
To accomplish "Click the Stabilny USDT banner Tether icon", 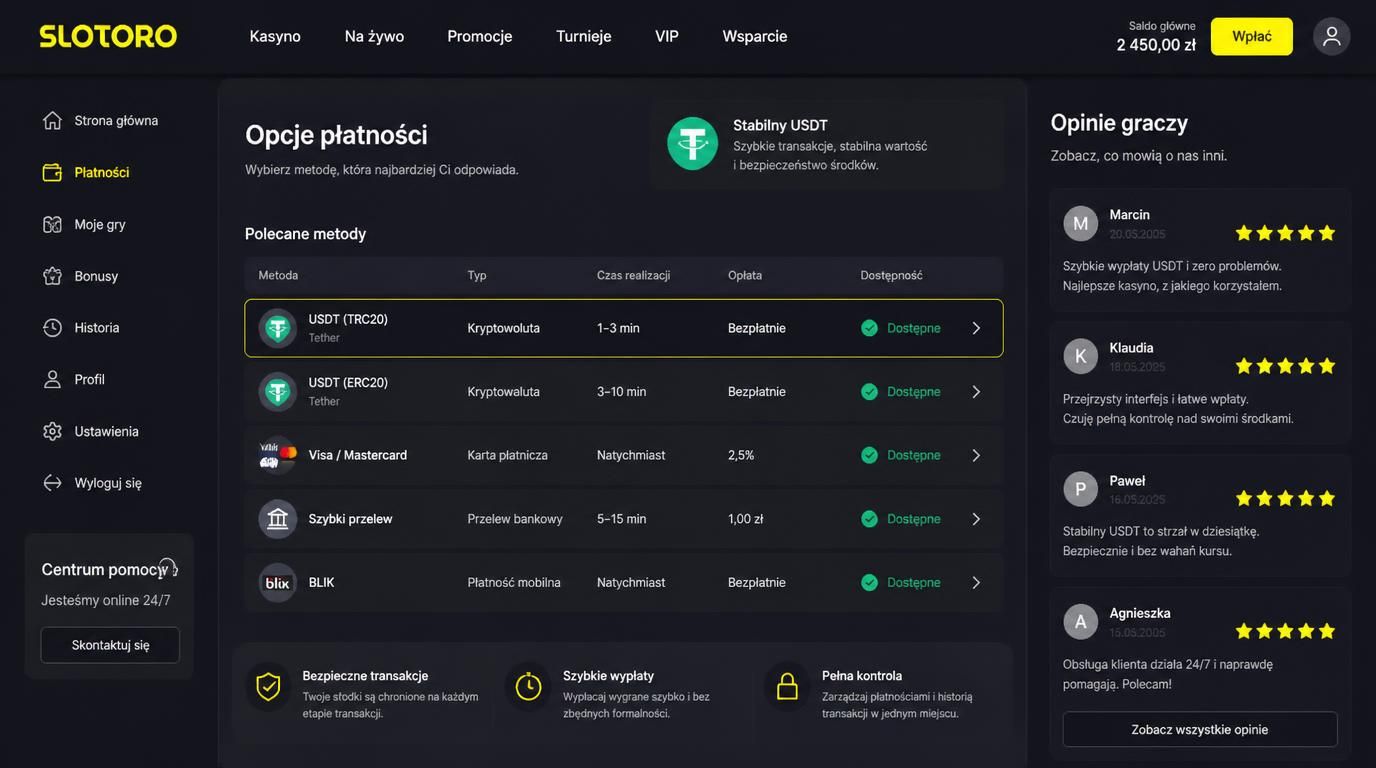I will pyautogui.click(x=693, y=144).
